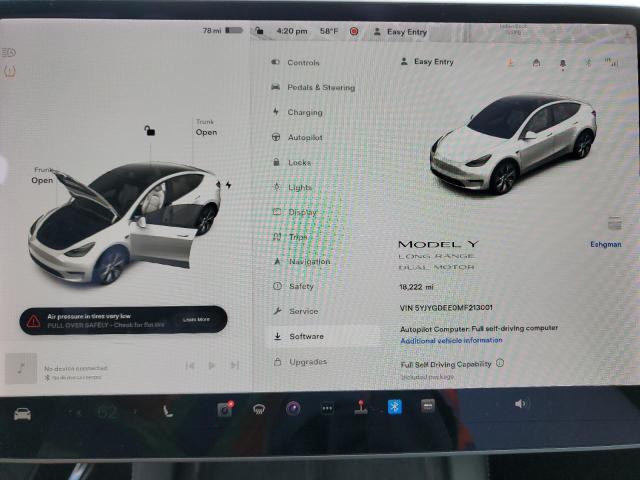Open the release notes card icon above Eshgman
This screenshot has height=480, width=640.
point(614,224)
